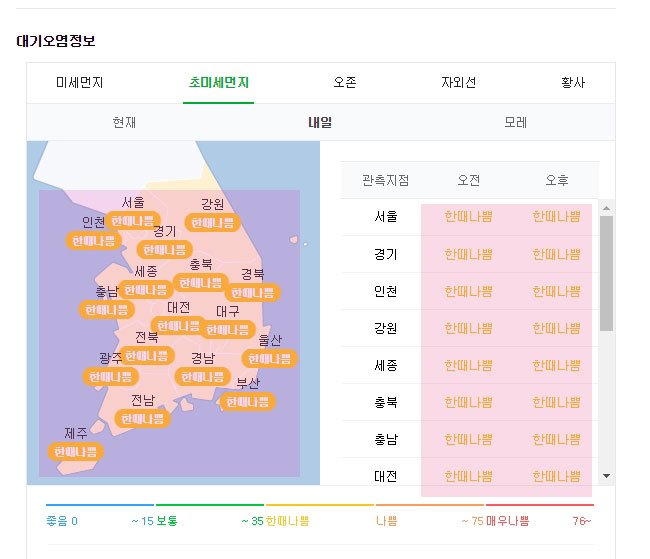Click the table's vertical scrollbar thumb
The width and height of the screenshot is (650, 559).
tap(606, 273)
